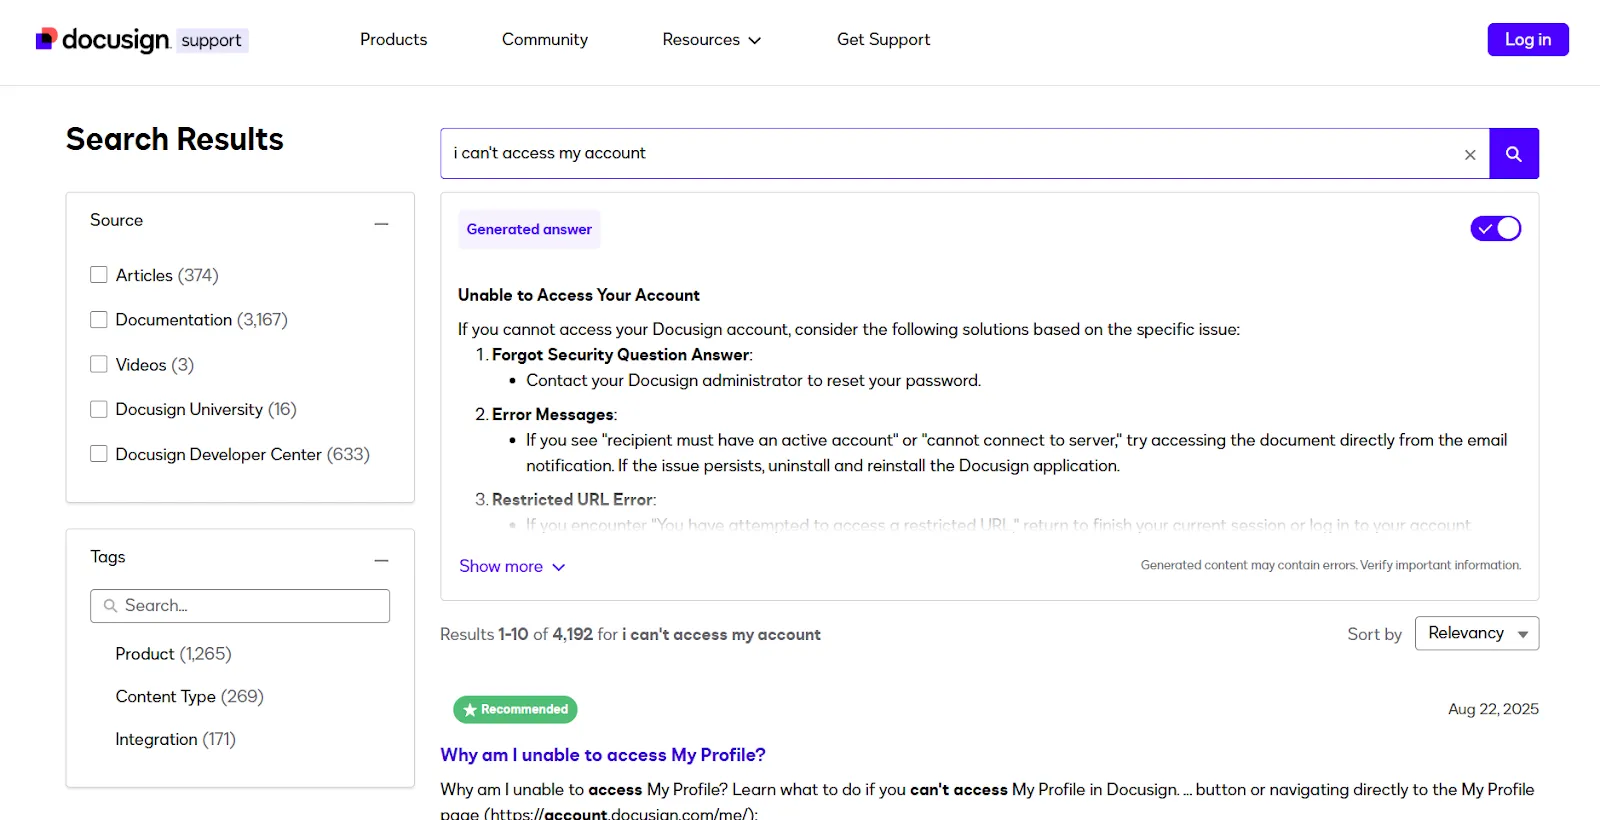Click the results count text '4,192'

tap(573, 634)
